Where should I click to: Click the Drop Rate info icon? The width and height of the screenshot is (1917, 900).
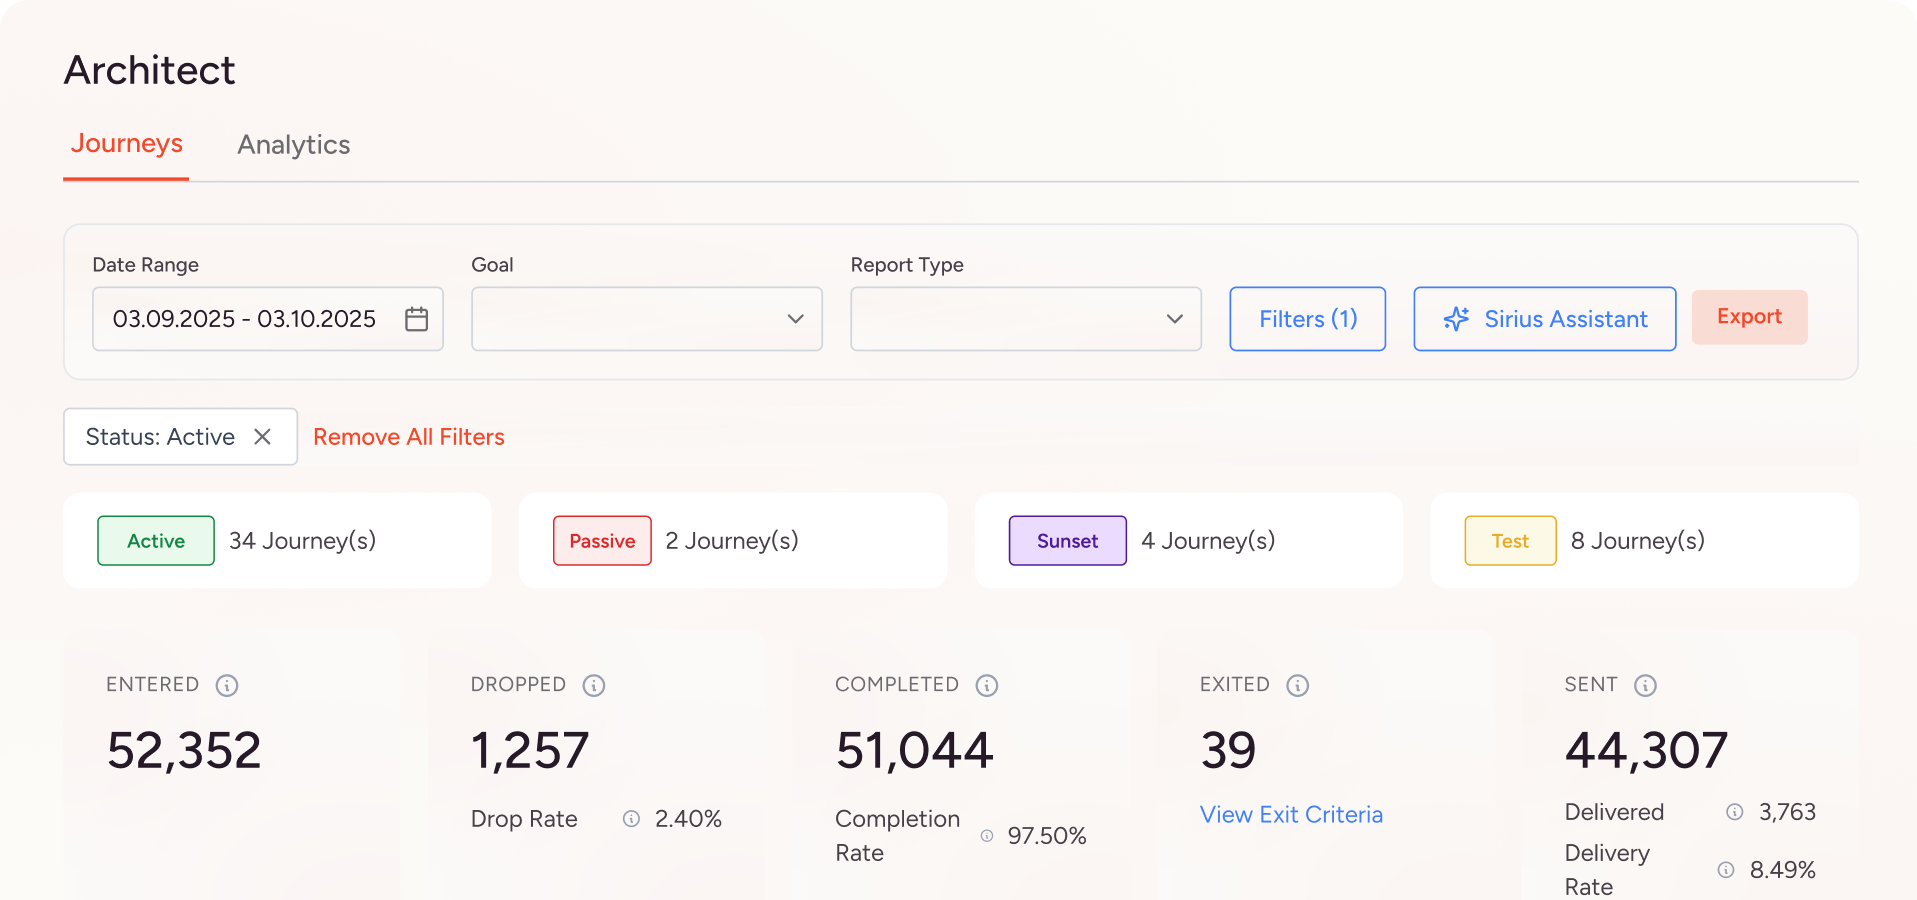point(631,819)
